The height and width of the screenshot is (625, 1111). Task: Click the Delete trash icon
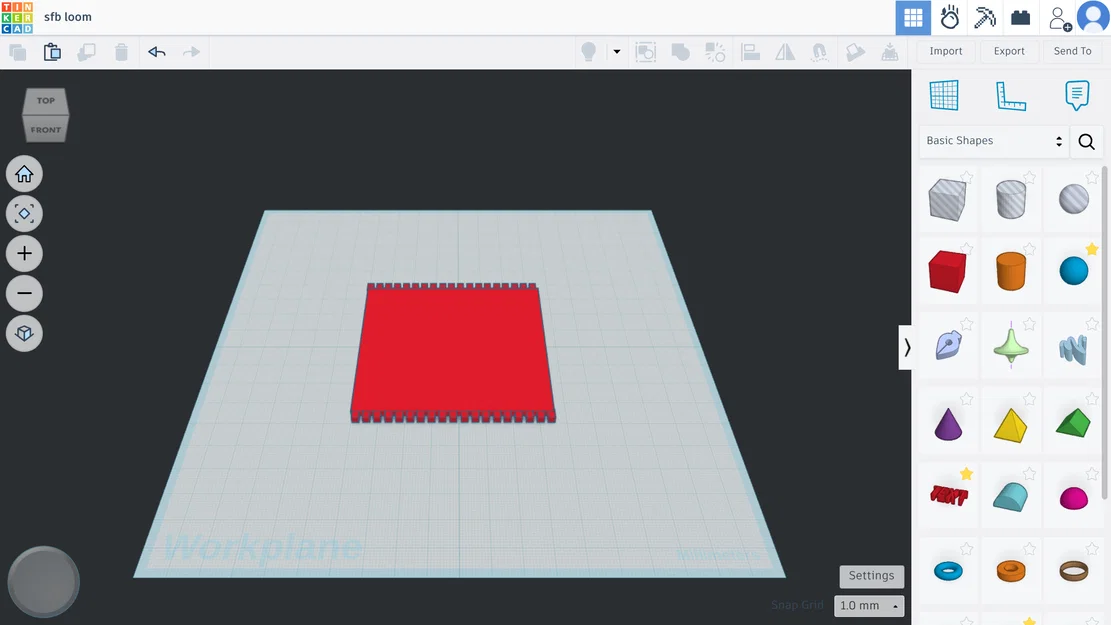click(x=121, y=52)
